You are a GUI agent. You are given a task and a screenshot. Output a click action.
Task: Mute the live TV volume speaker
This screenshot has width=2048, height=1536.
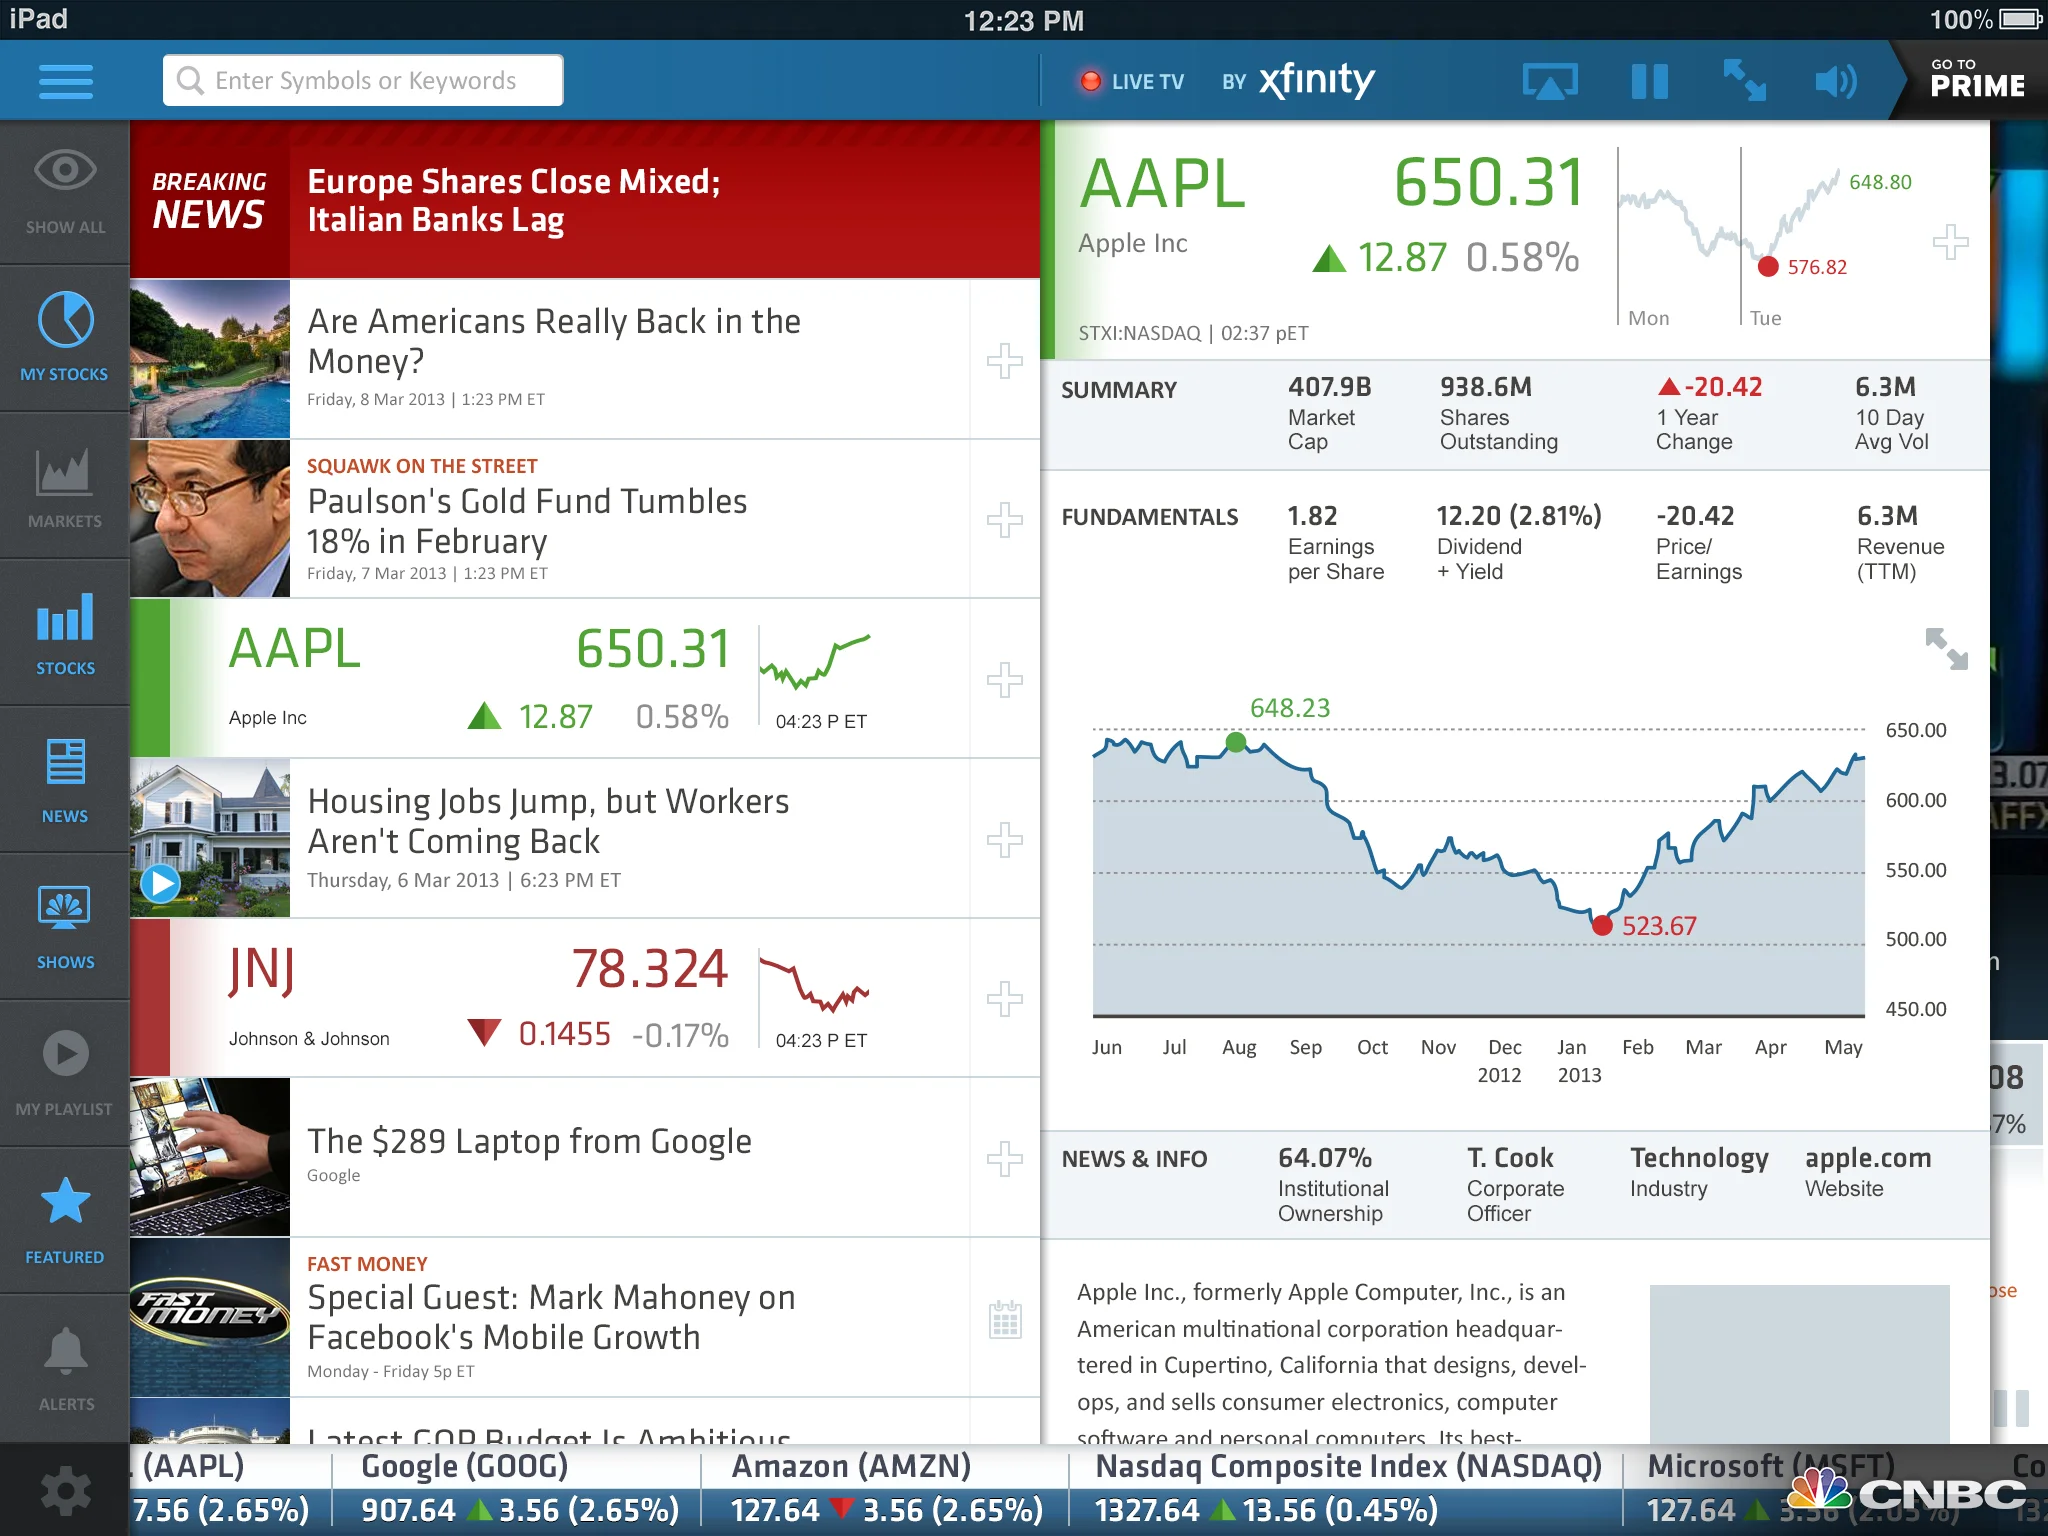[1836, 81]
